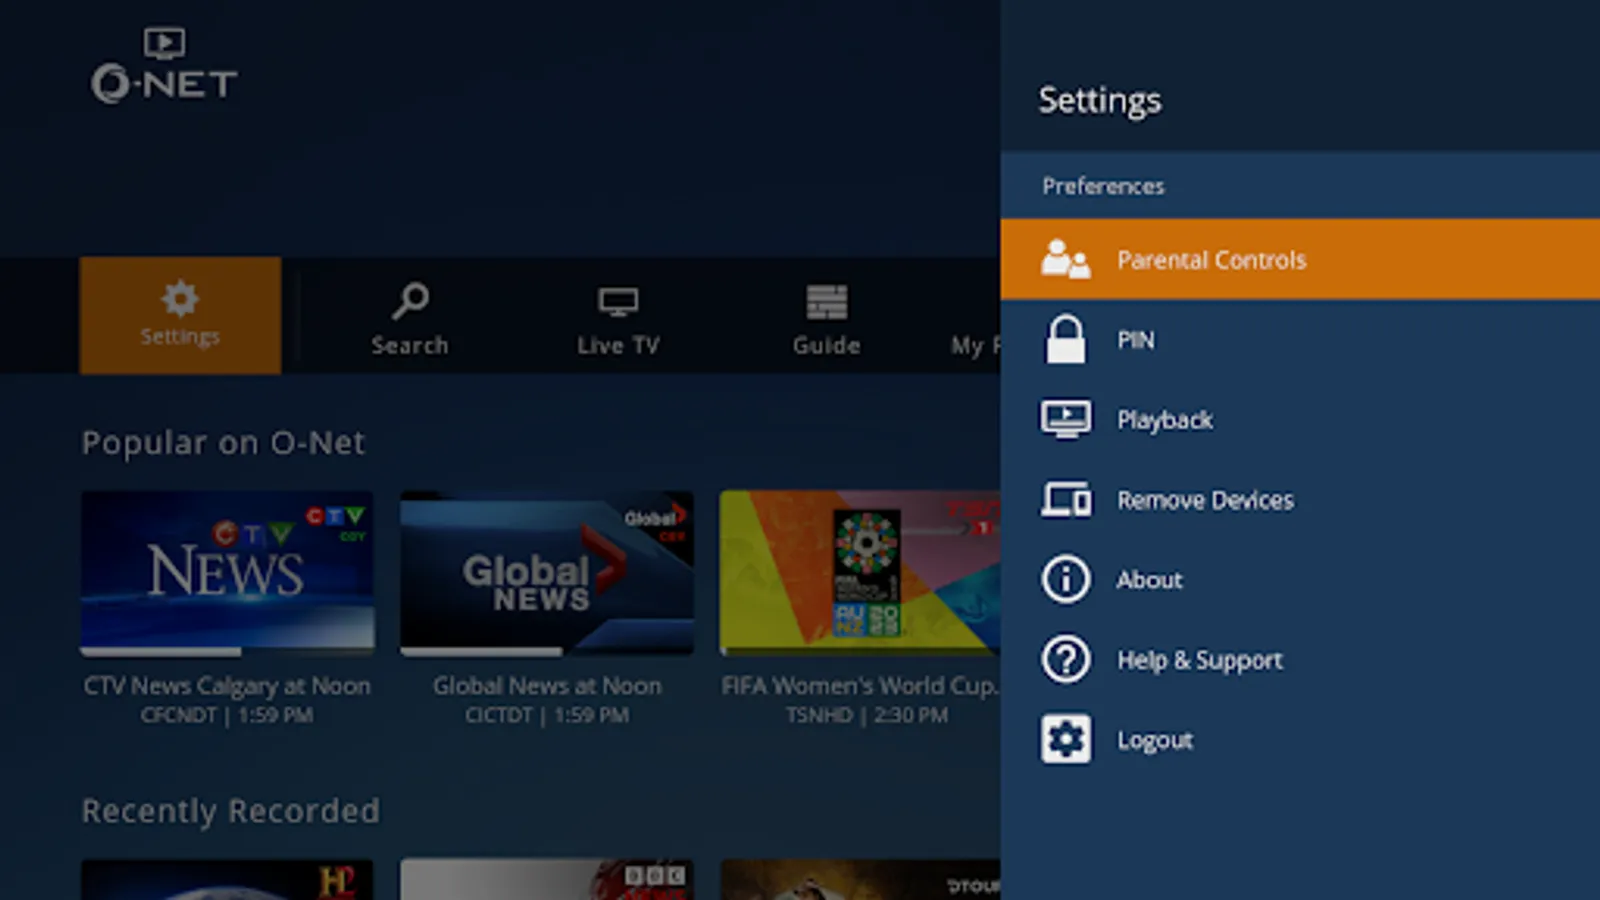Click the Playback screen icon

coord(1065,420)
